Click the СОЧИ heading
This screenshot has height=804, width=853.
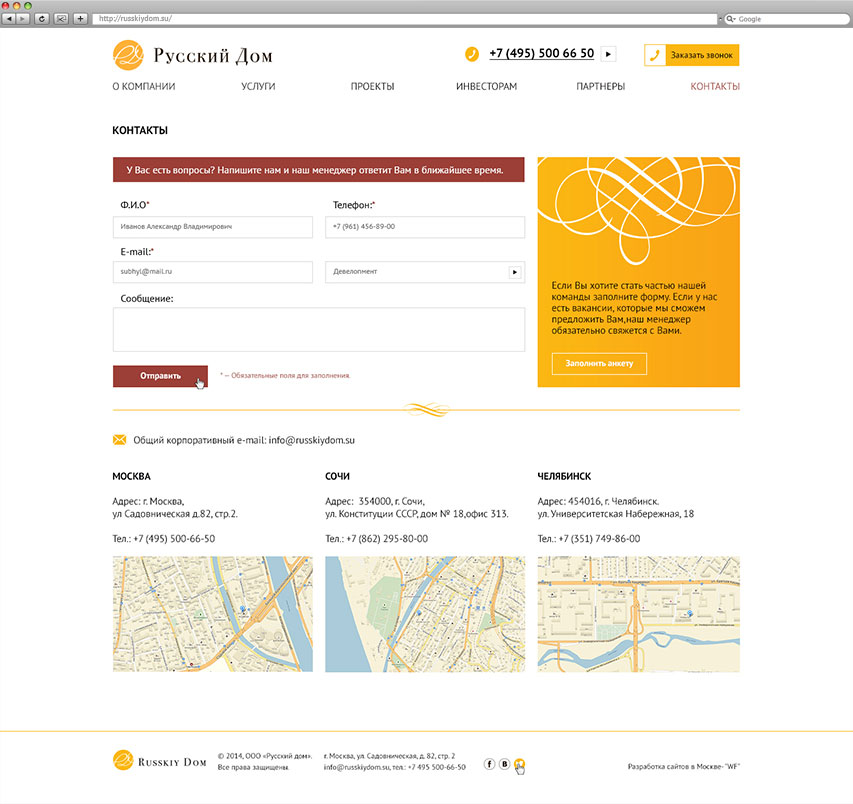[337, 476]
